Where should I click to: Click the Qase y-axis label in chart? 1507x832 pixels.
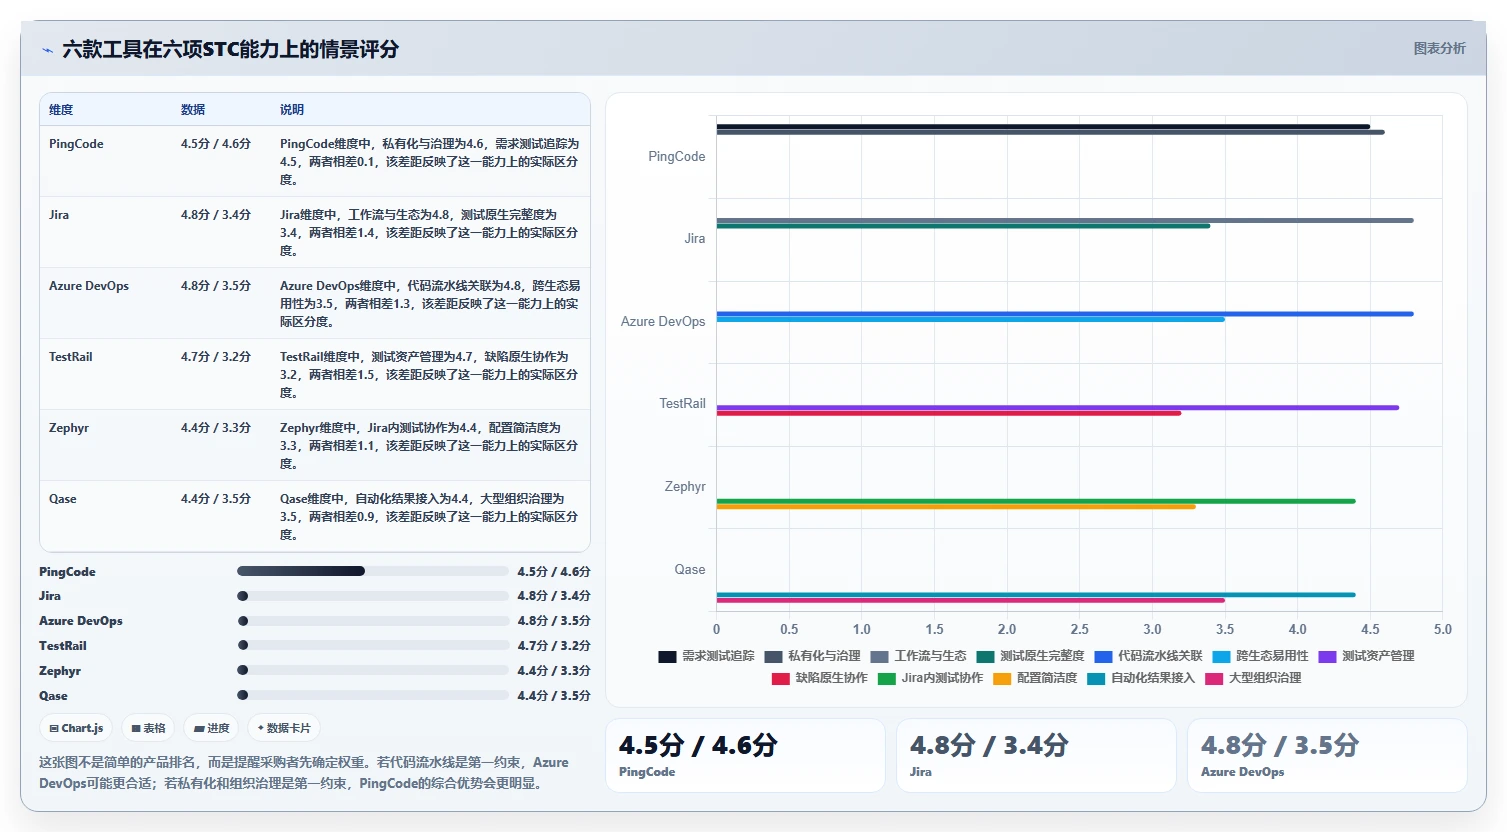pos(690,570)
